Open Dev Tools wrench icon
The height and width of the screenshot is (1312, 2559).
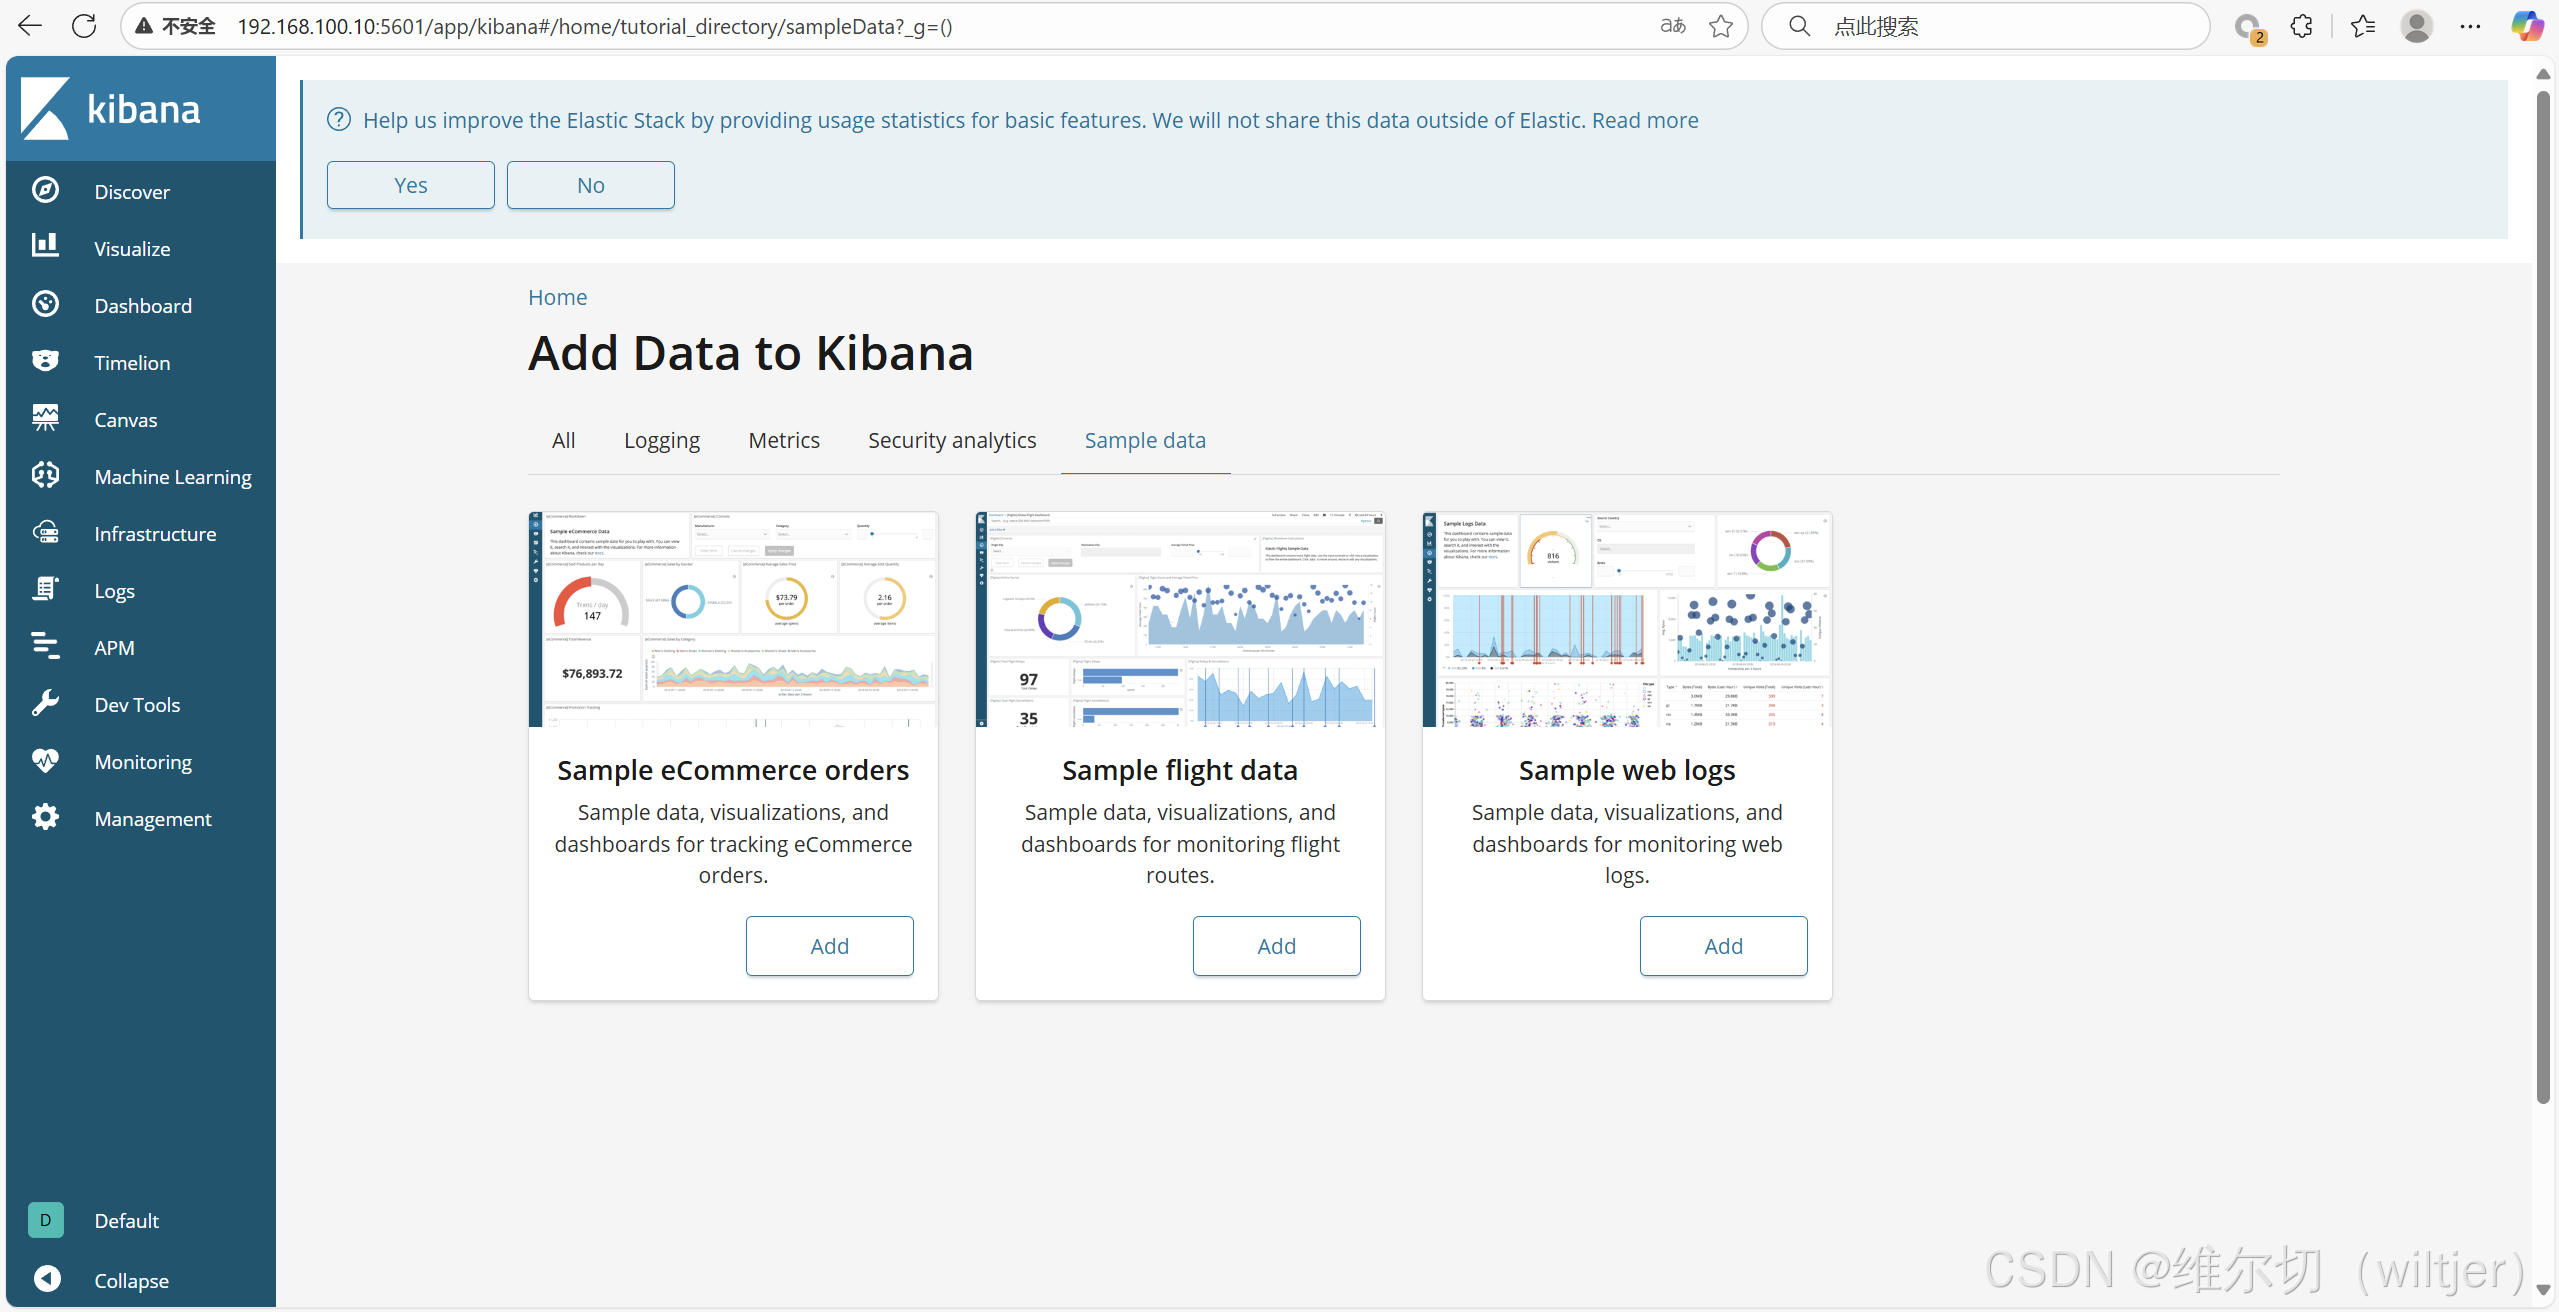pyautogui.click(x=45, y=703)
